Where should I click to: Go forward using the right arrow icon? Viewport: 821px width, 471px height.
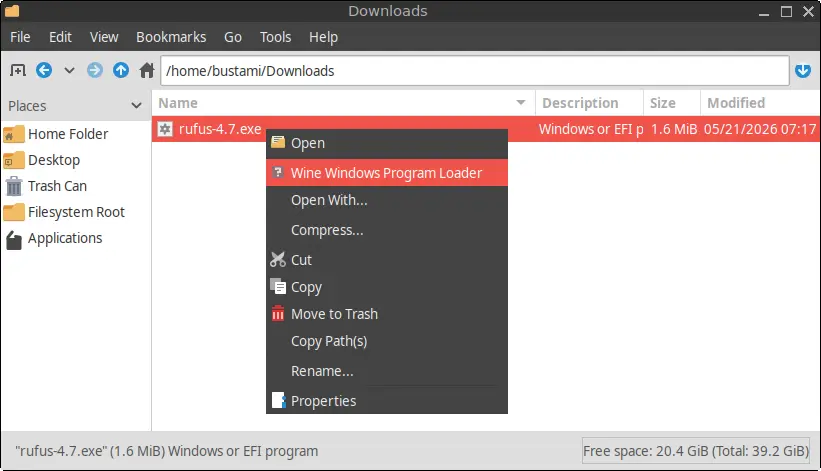[x=95, y=70]
